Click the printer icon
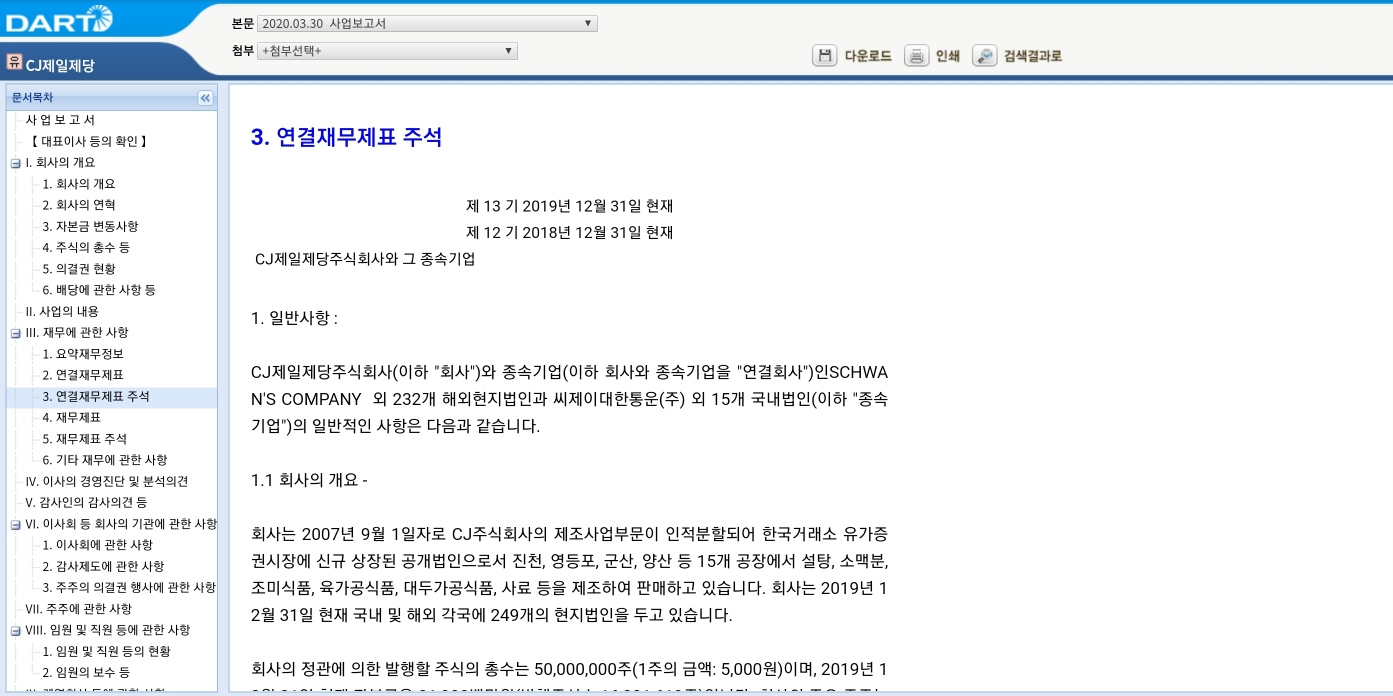The image size is (1393, 696). (x=917, y=56)
